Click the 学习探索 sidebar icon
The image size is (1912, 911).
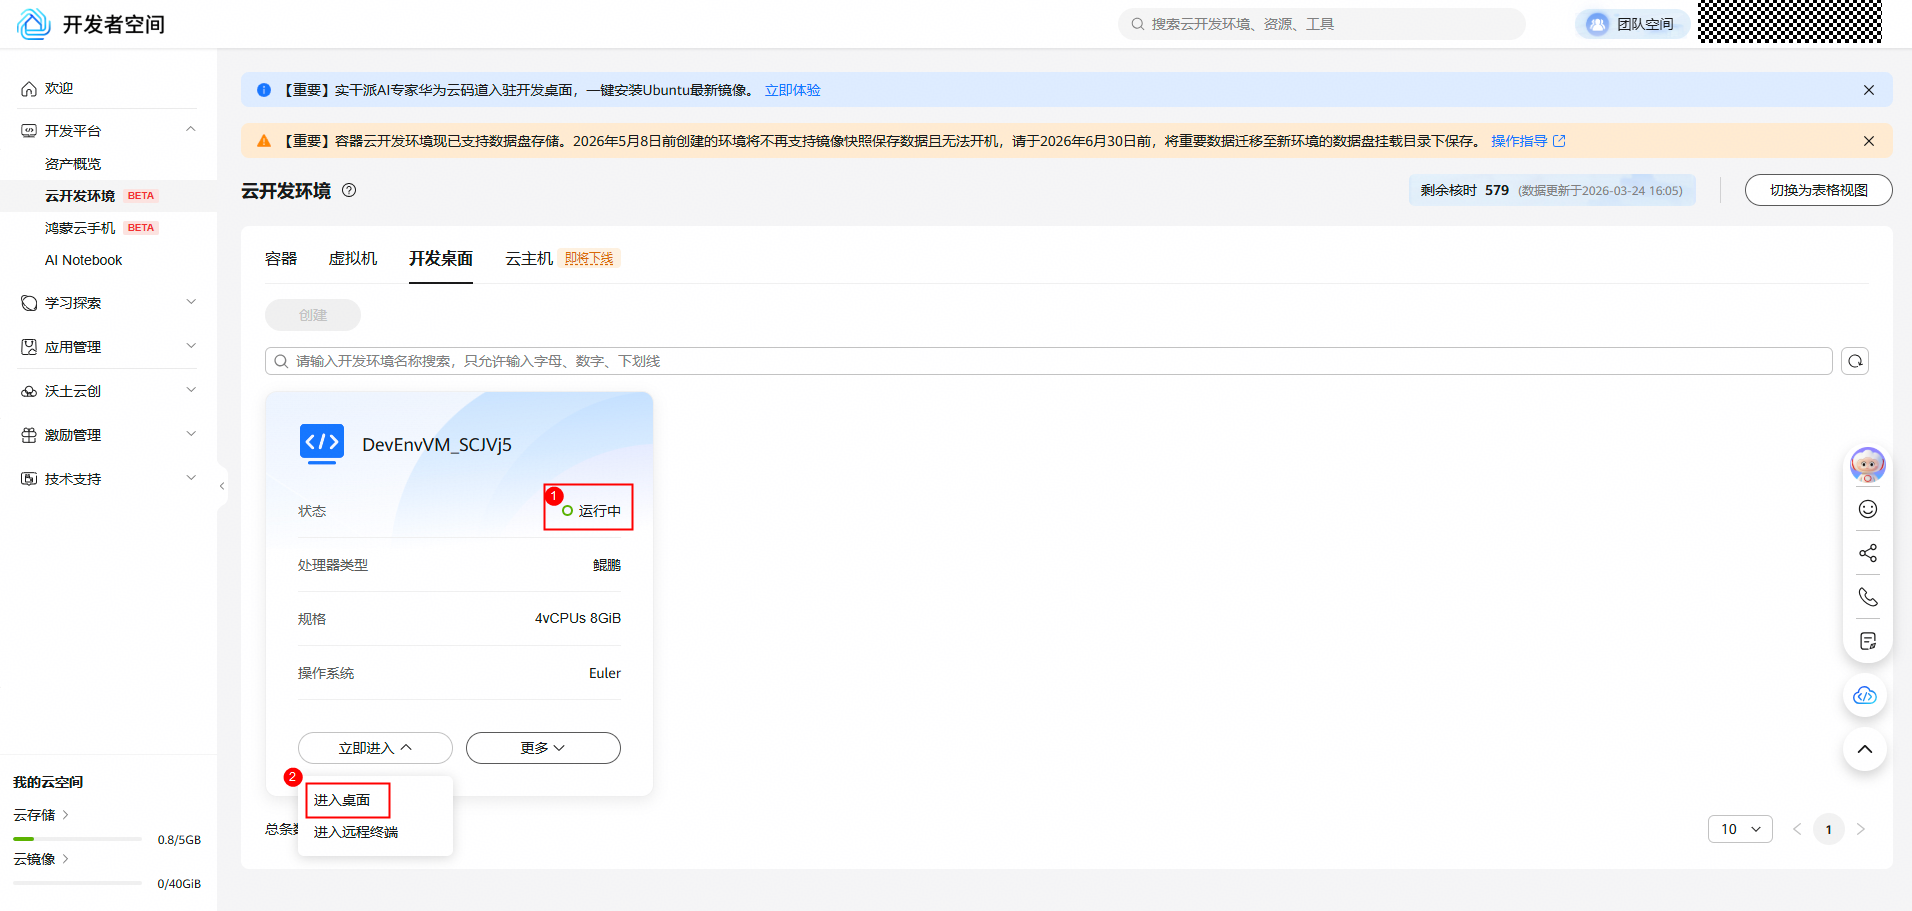pyautogui.click(x=29, y=303)
